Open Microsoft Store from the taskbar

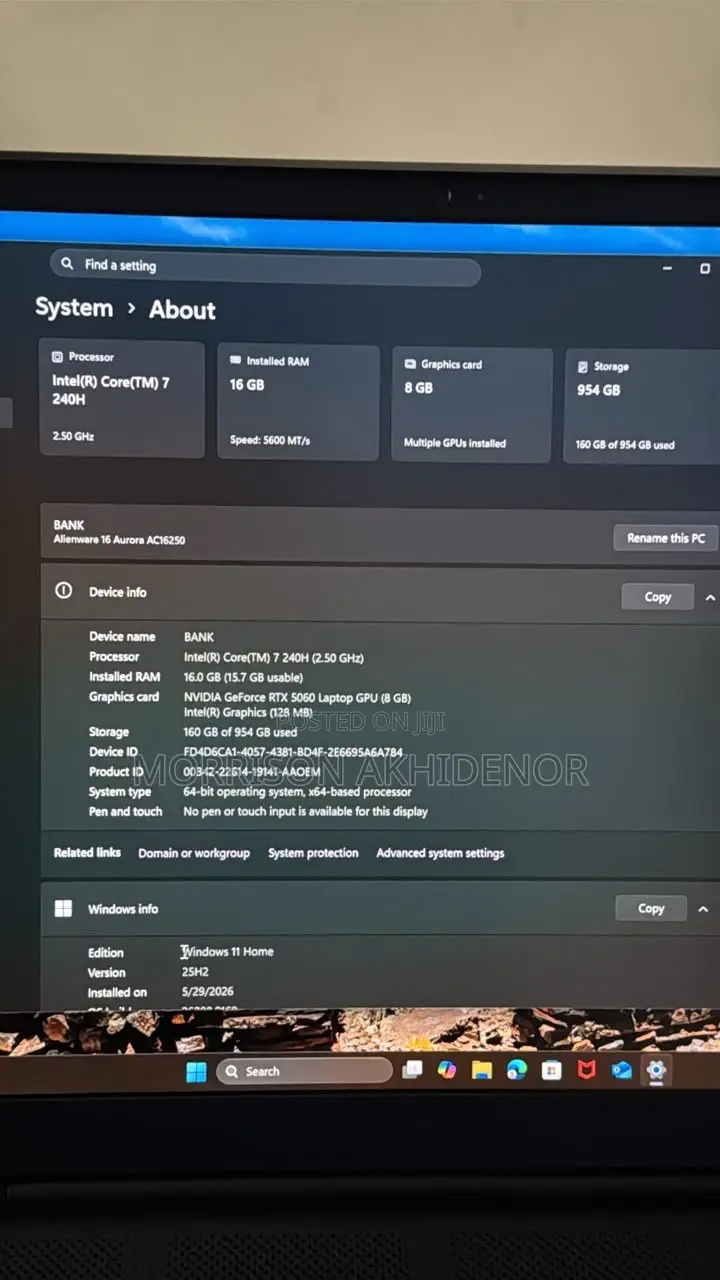tap(551, 1070)
